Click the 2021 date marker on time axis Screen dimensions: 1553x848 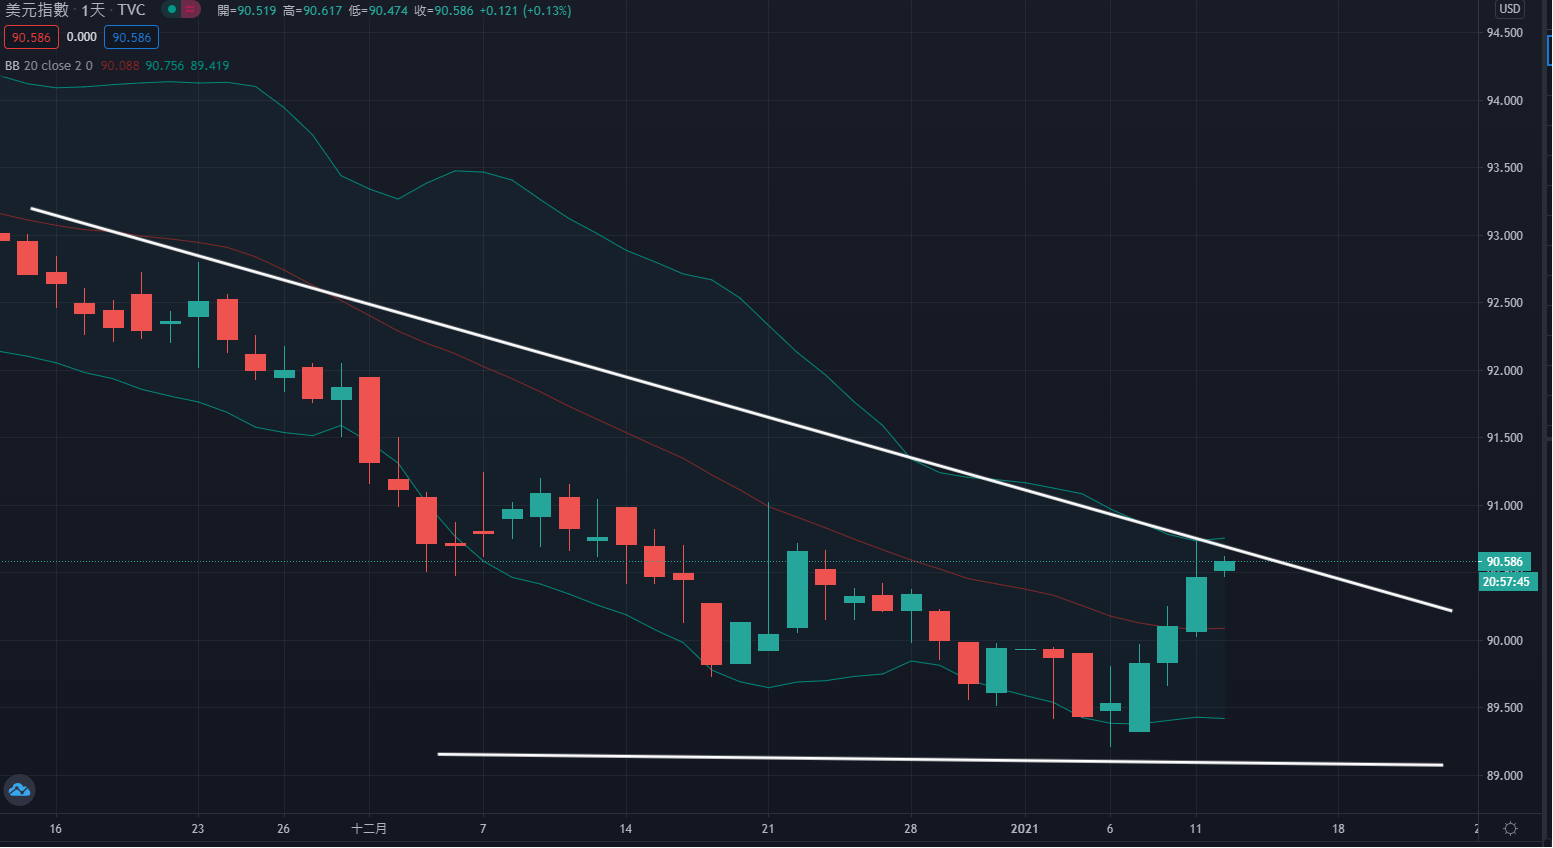(1024, 828)
